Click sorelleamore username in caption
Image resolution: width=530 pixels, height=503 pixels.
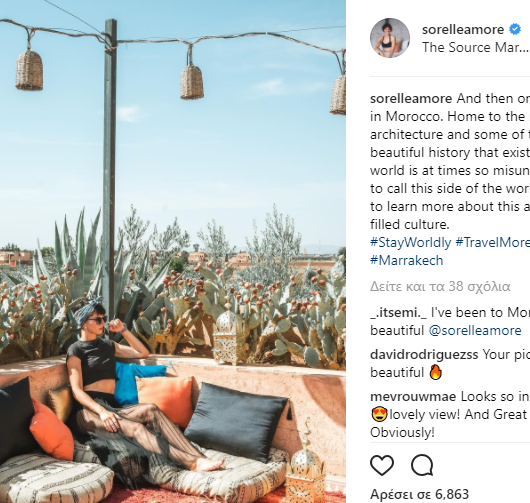[411, 99]
